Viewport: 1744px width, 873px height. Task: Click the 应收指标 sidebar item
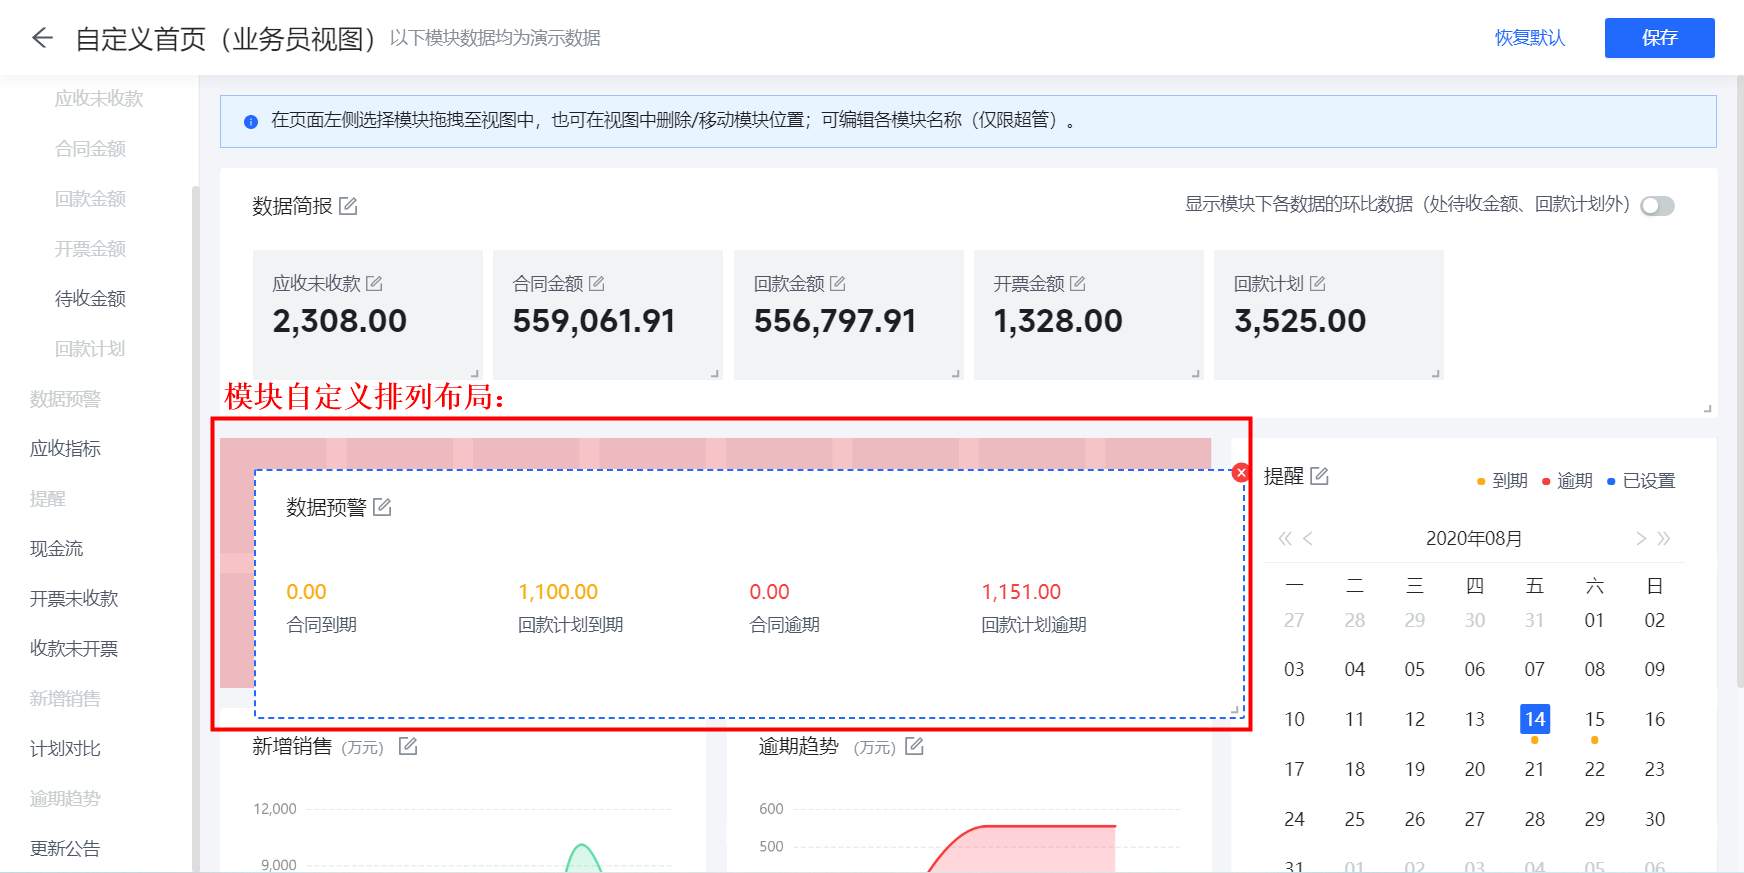click(66, 449)
